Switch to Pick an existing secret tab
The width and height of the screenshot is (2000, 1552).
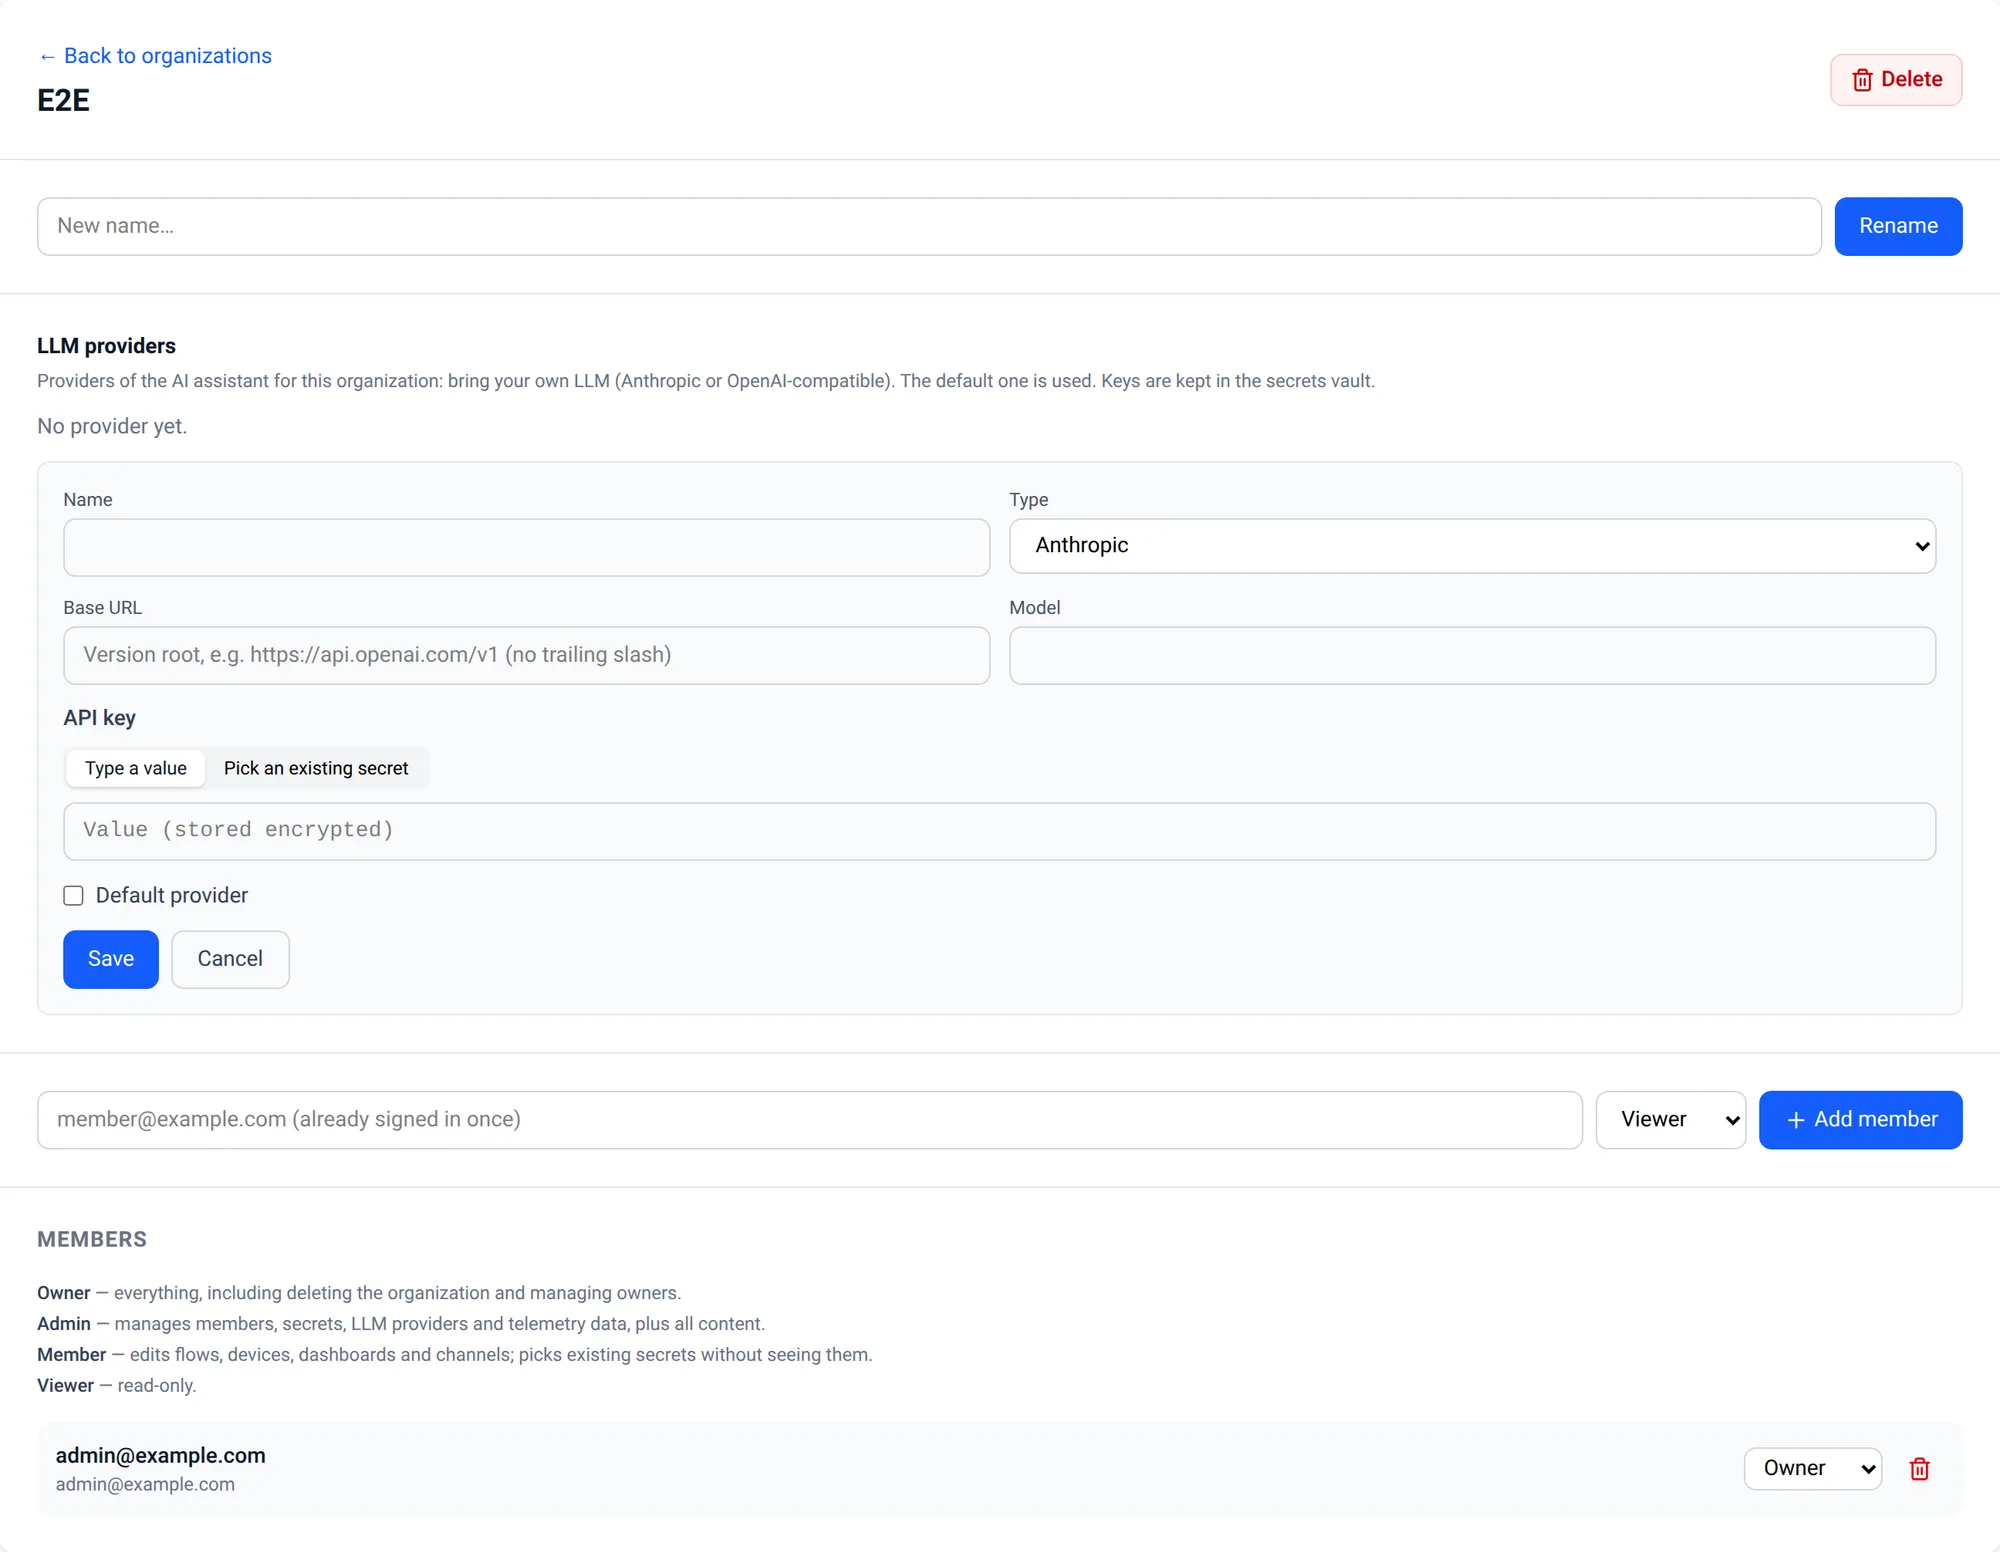click(316, 768)
